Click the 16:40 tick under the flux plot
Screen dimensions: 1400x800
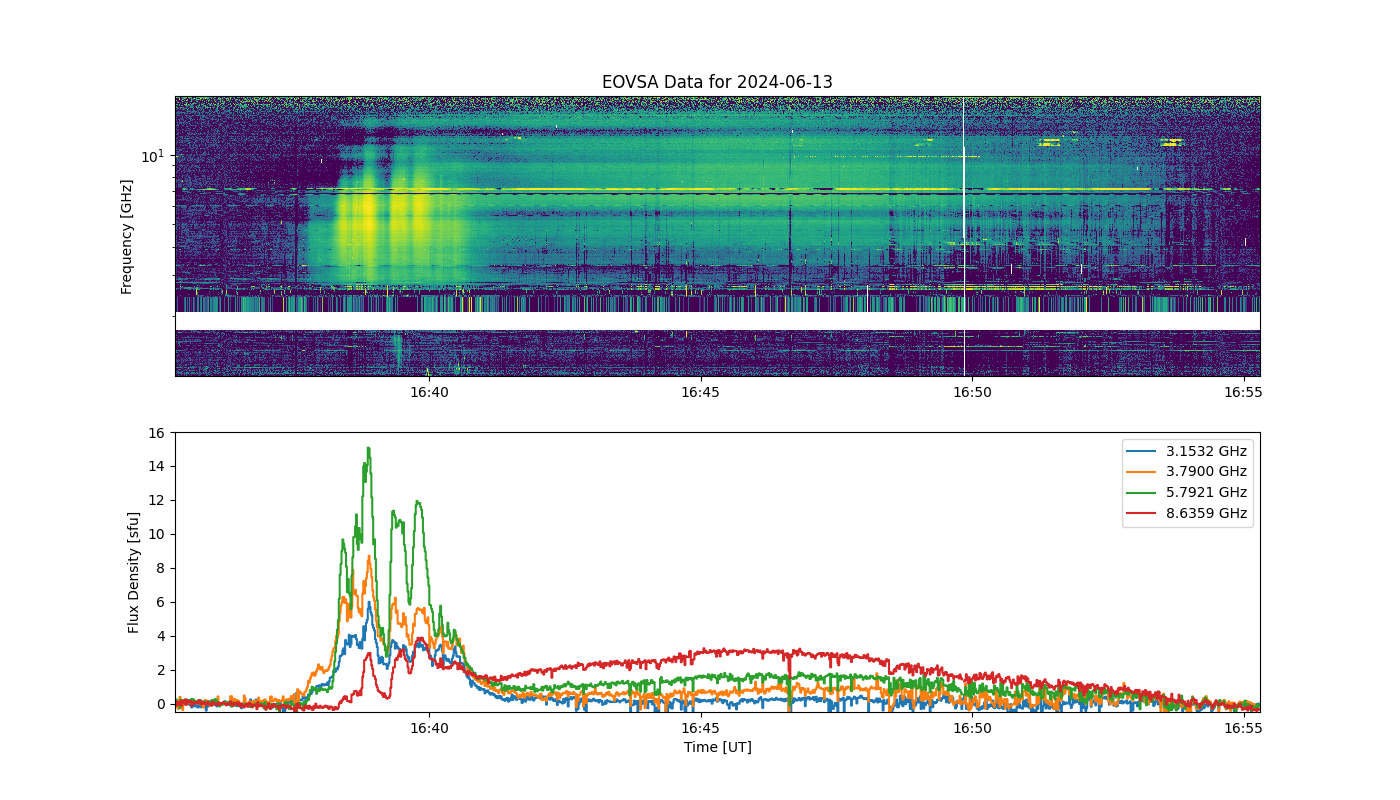(429, 728)
